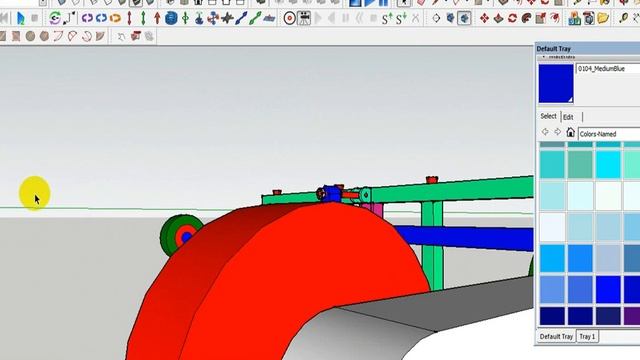The height and width of the screenshot is (360, 640).
Task: Click the Materials home icon
Action: point(571,132)
